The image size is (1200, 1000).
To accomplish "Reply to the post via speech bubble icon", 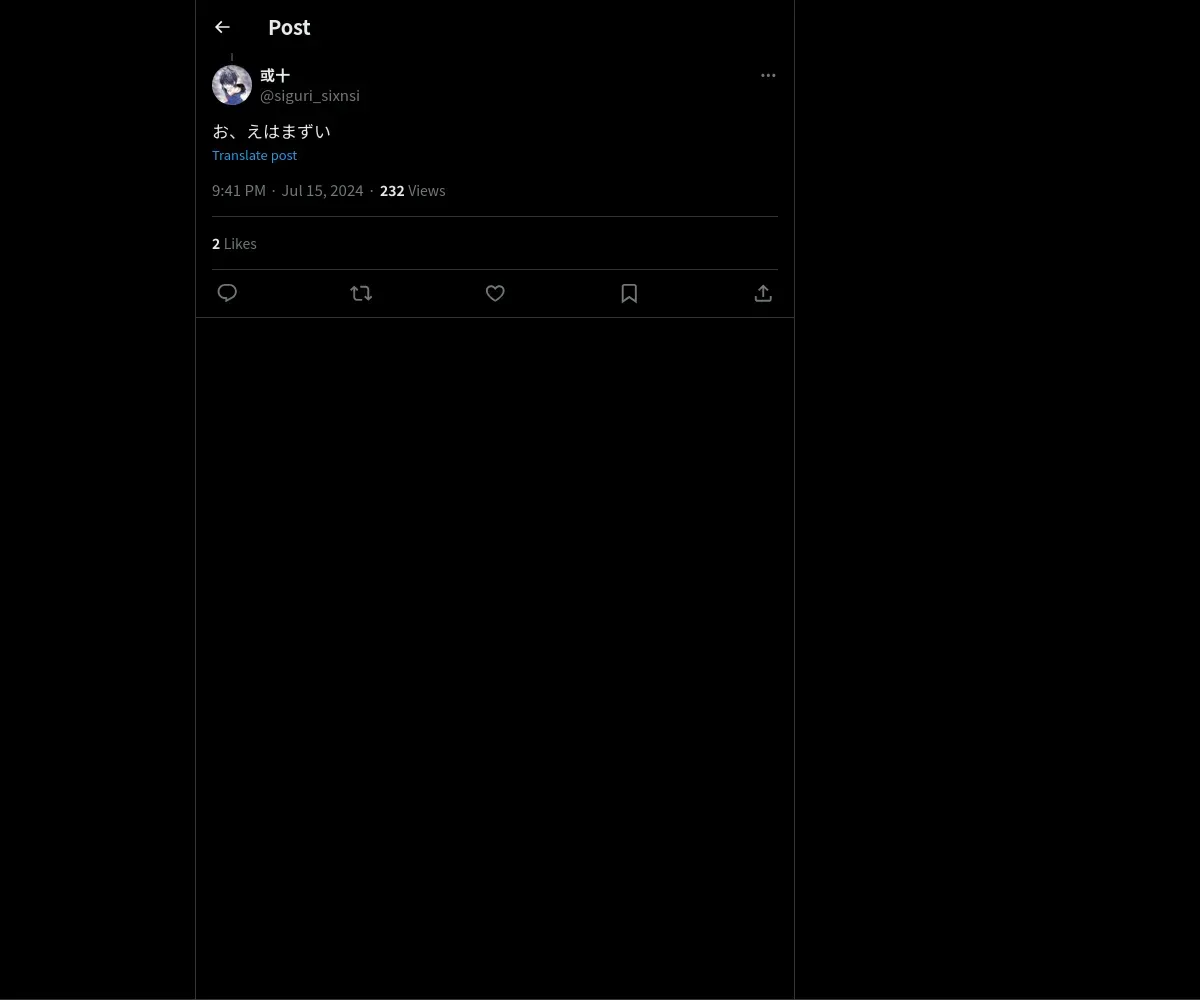I will point(227,293).
